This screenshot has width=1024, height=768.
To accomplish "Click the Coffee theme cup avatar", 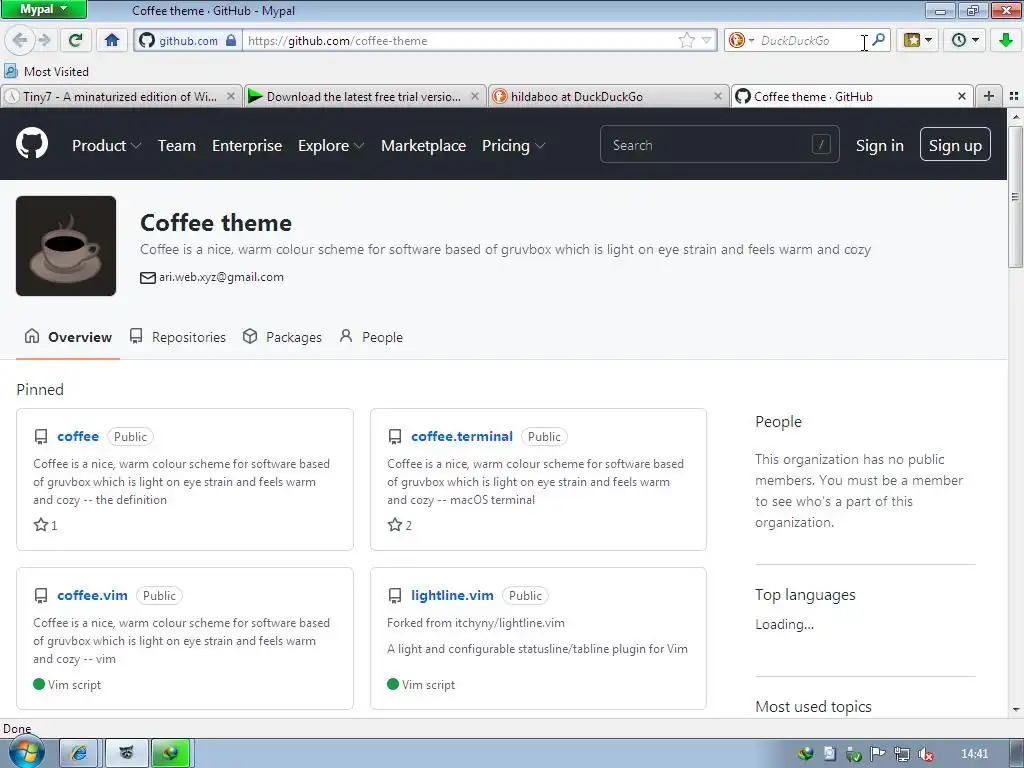I will (x=66, y=246).
